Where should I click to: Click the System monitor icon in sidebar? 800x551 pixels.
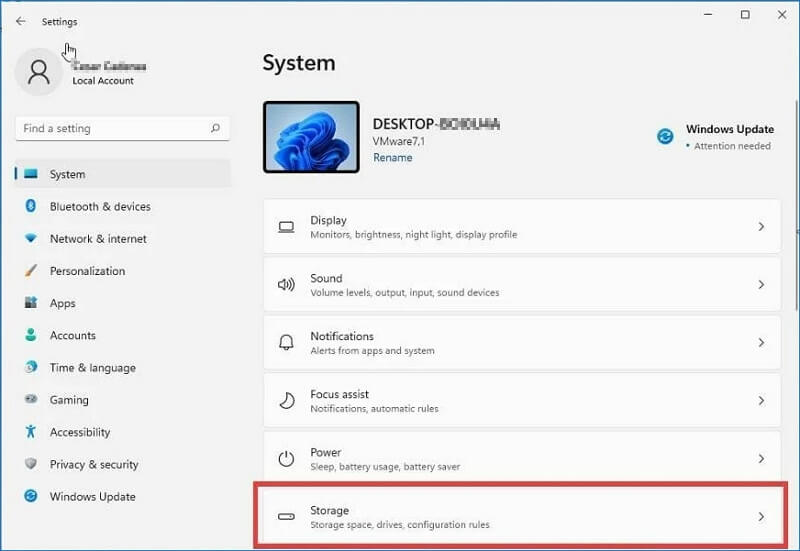click(x=31, y=174)
